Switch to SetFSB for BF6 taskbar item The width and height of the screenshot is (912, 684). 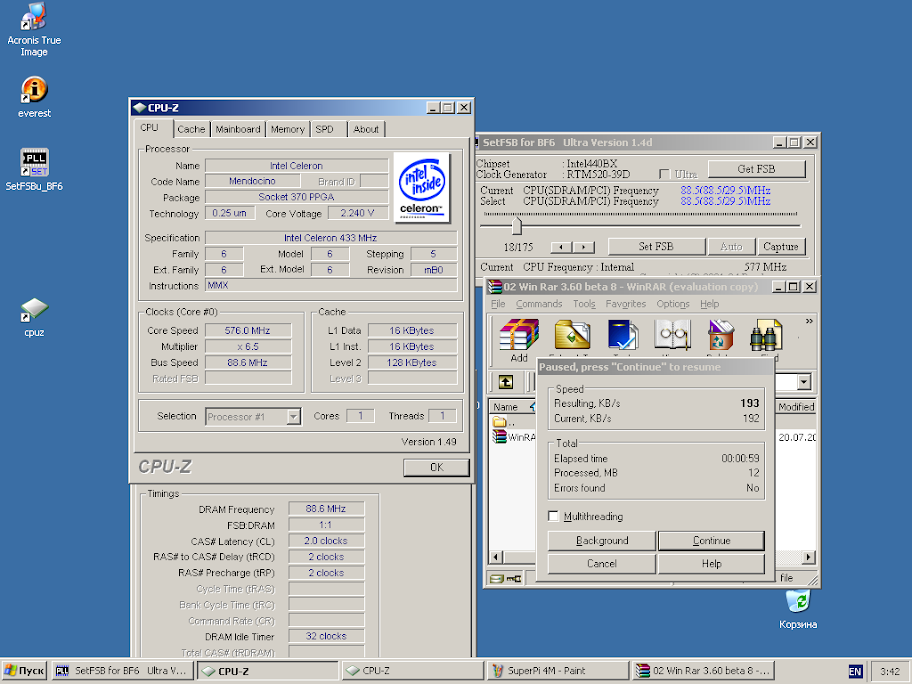[122, 671]
